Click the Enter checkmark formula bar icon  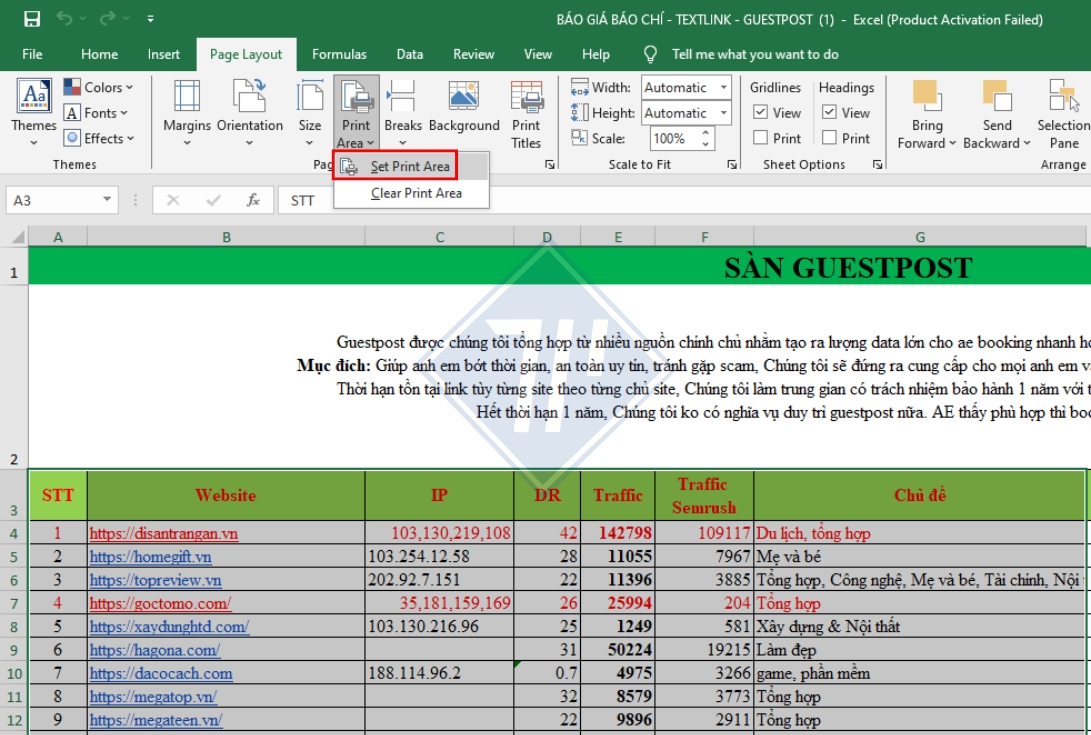coord(213,200)
